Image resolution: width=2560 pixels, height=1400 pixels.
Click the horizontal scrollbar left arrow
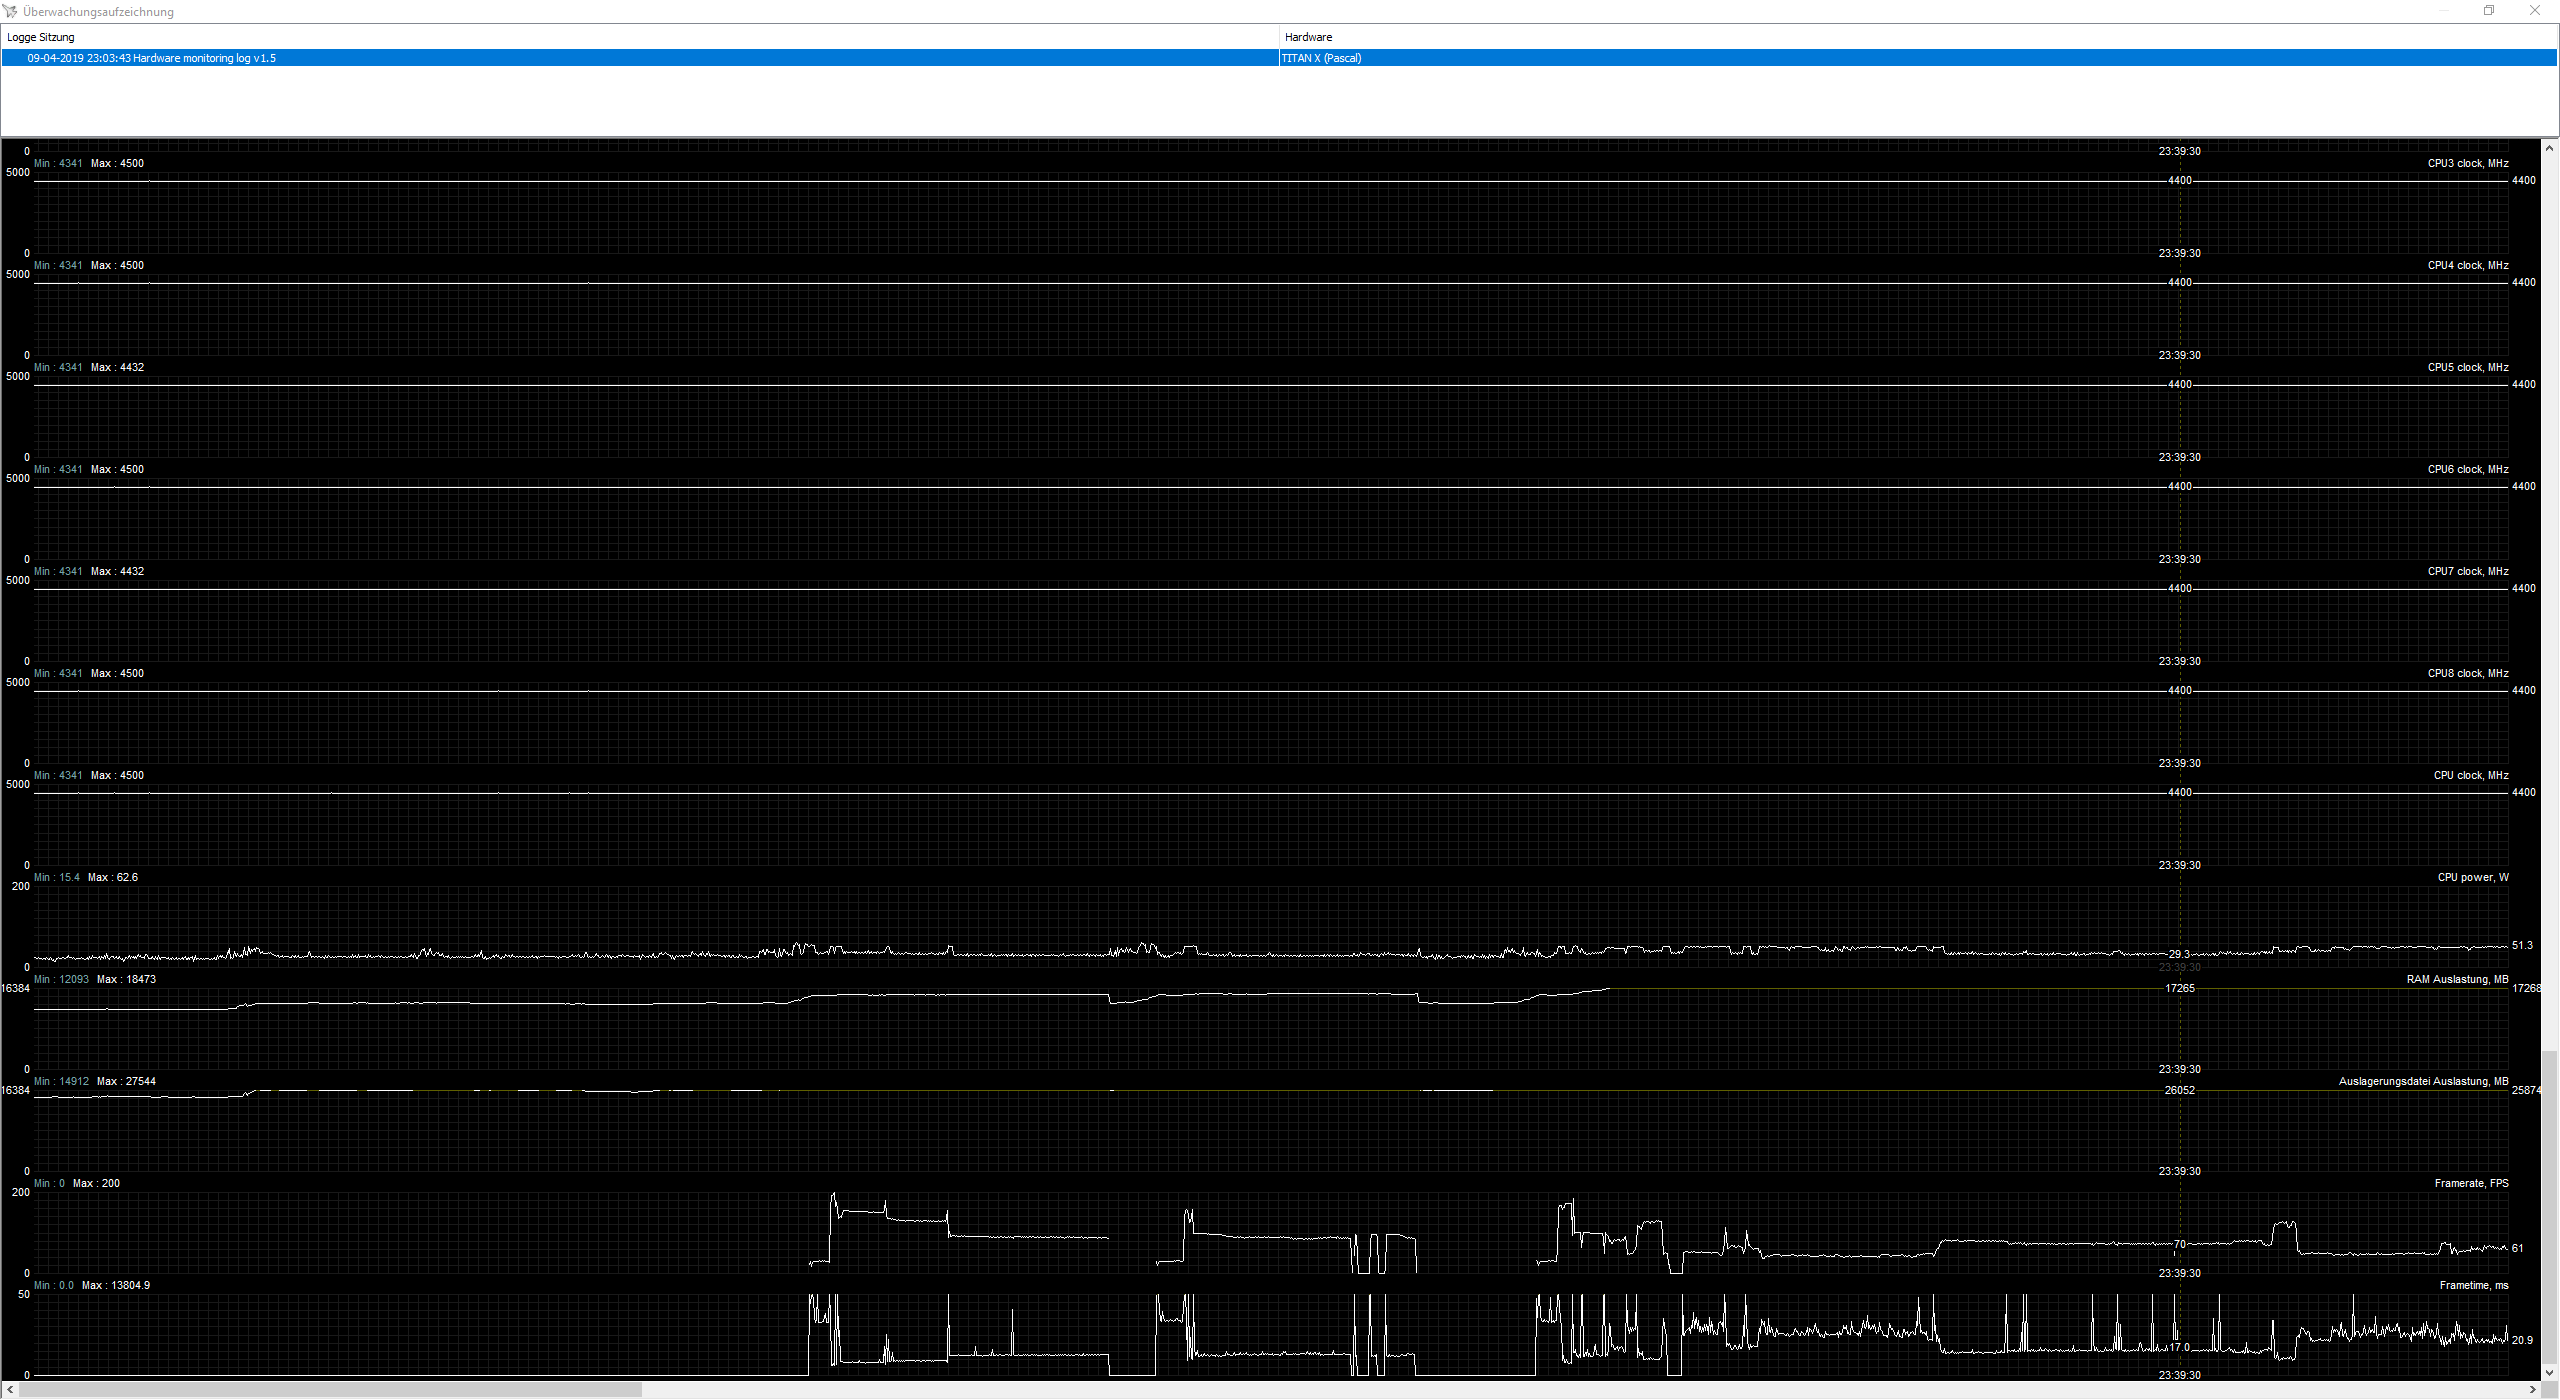click(10, 1390)
